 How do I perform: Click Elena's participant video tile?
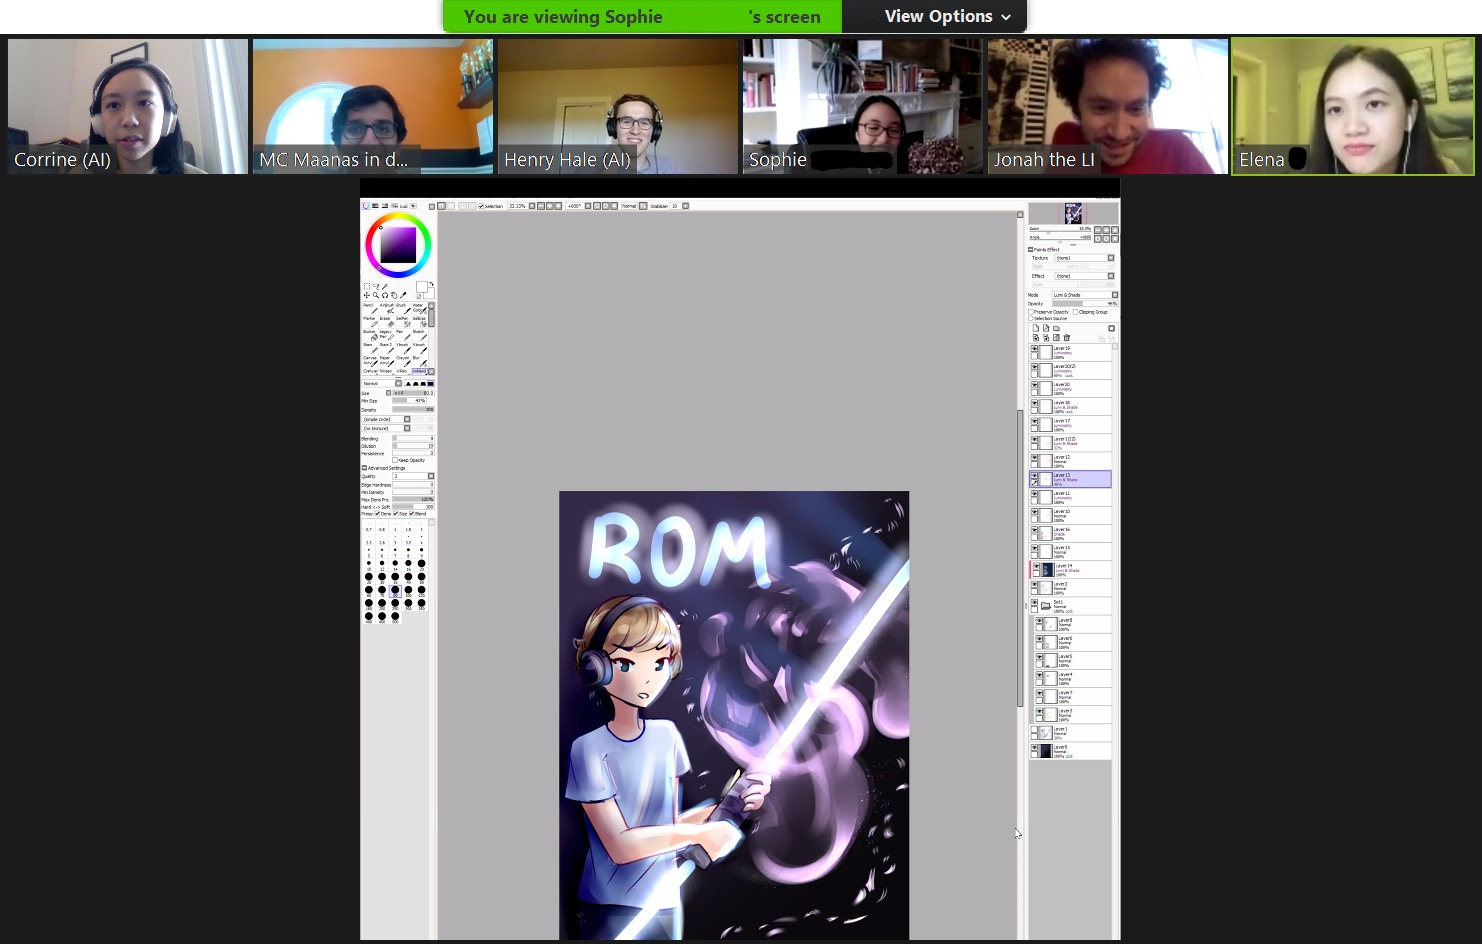point(1352,106)
